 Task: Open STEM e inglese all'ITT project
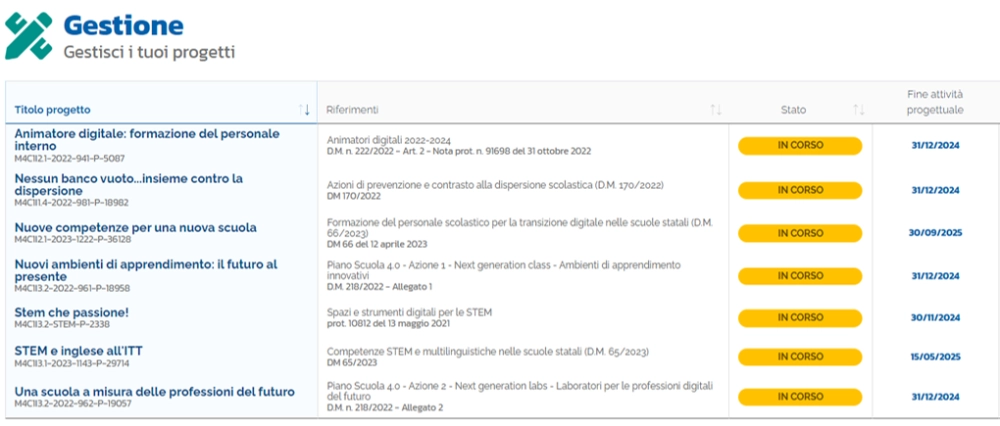87,350
